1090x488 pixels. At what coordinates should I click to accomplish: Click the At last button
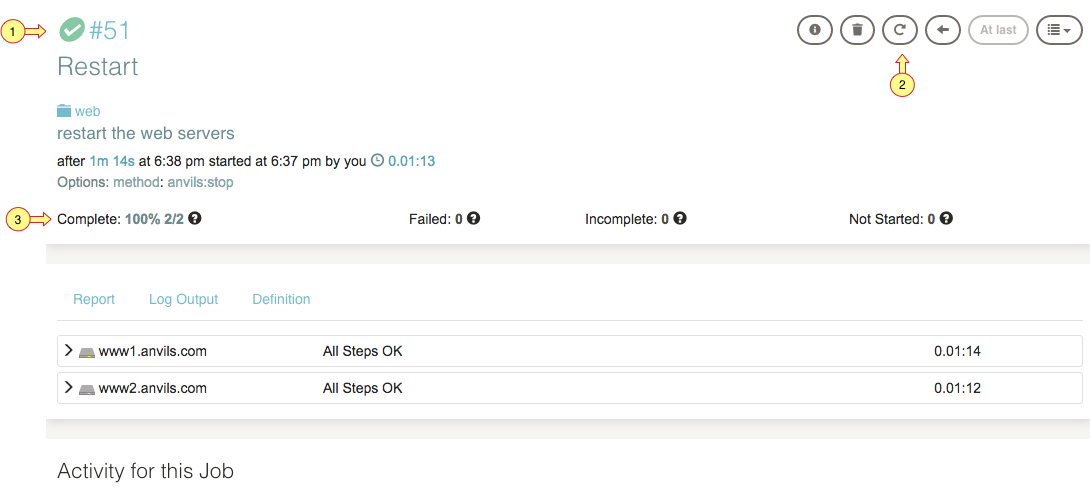coord(998,30)
